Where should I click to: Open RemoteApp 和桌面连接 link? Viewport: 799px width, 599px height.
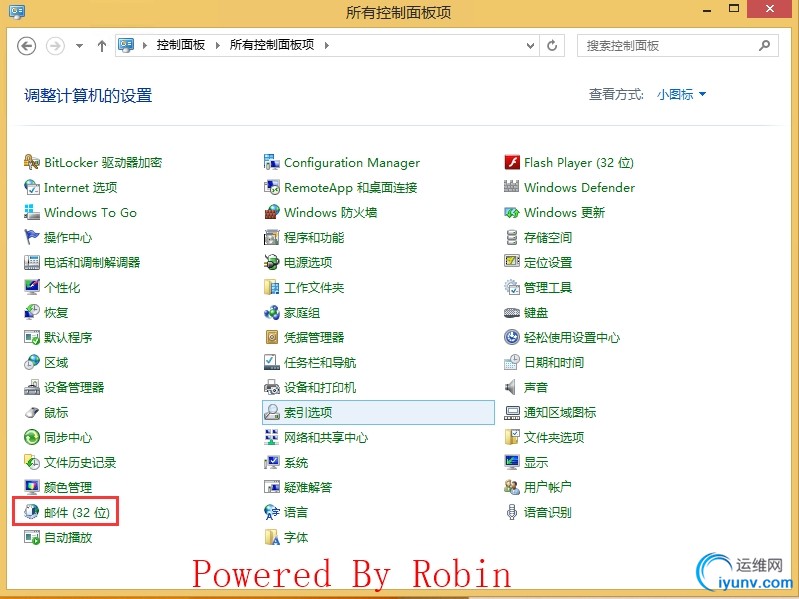(x=351, y=187)
